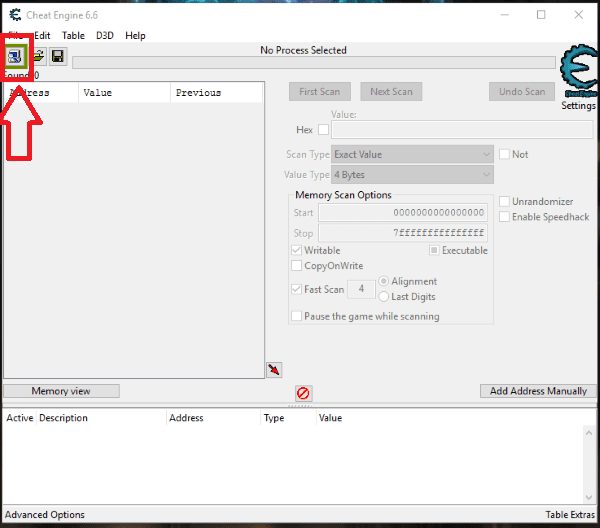Open the D3D menu
Image resolution: width=600 pixels, height=528 pixels.
[x=104, y=36]
